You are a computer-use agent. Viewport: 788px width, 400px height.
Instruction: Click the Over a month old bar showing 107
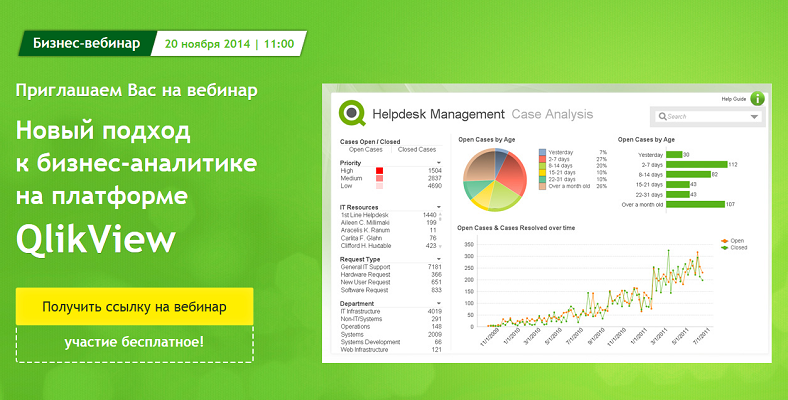point(696,205)
